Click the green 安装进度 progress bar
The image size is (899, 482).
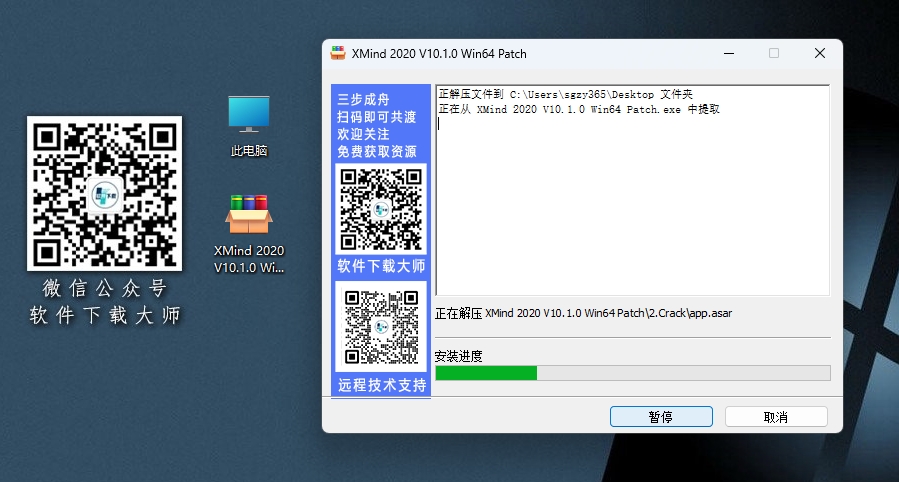(x=633, y=373)
